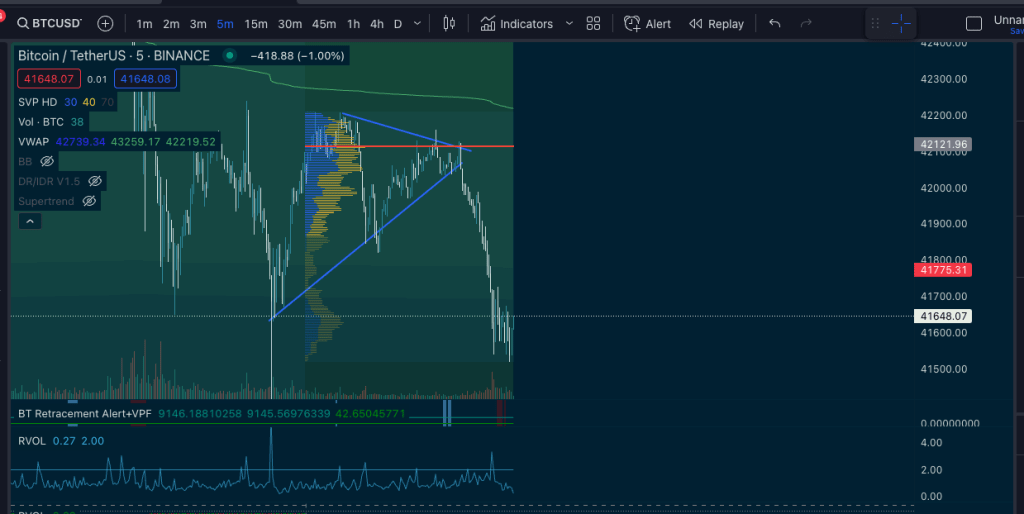
Task: Select the crosshair cursor tool
Action: pyautogui.click(x=901, y=23)
